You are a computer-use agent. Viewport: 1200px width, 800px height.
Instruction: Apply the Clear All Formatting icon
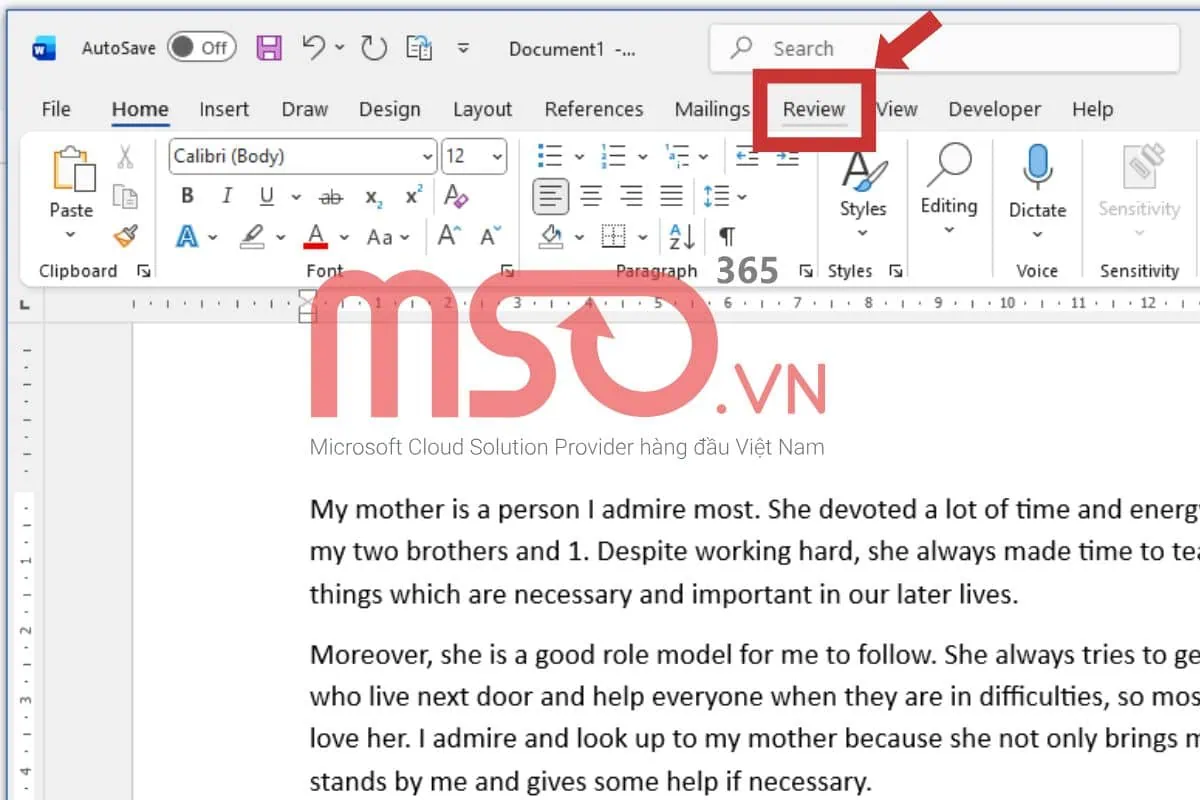[x=456, y=196]
